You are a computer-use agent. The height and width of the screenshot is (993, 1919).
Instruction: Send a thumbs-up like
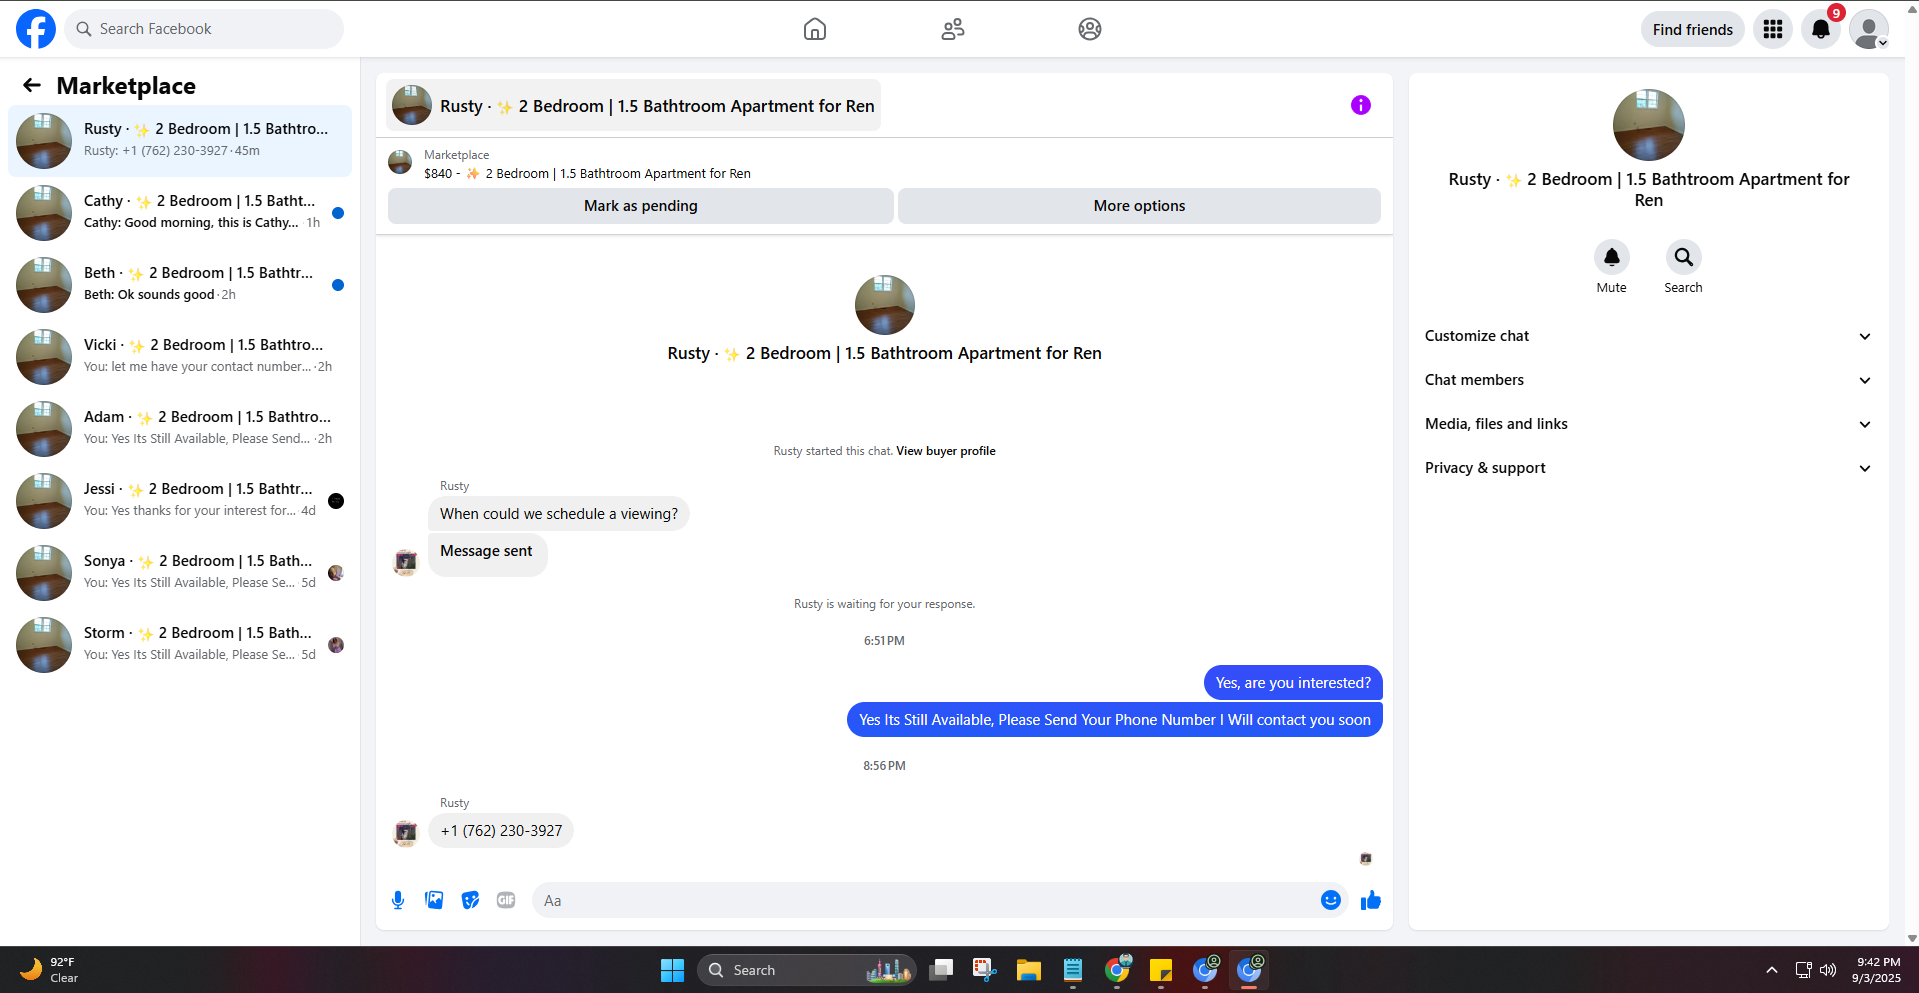pos(1370,900)
